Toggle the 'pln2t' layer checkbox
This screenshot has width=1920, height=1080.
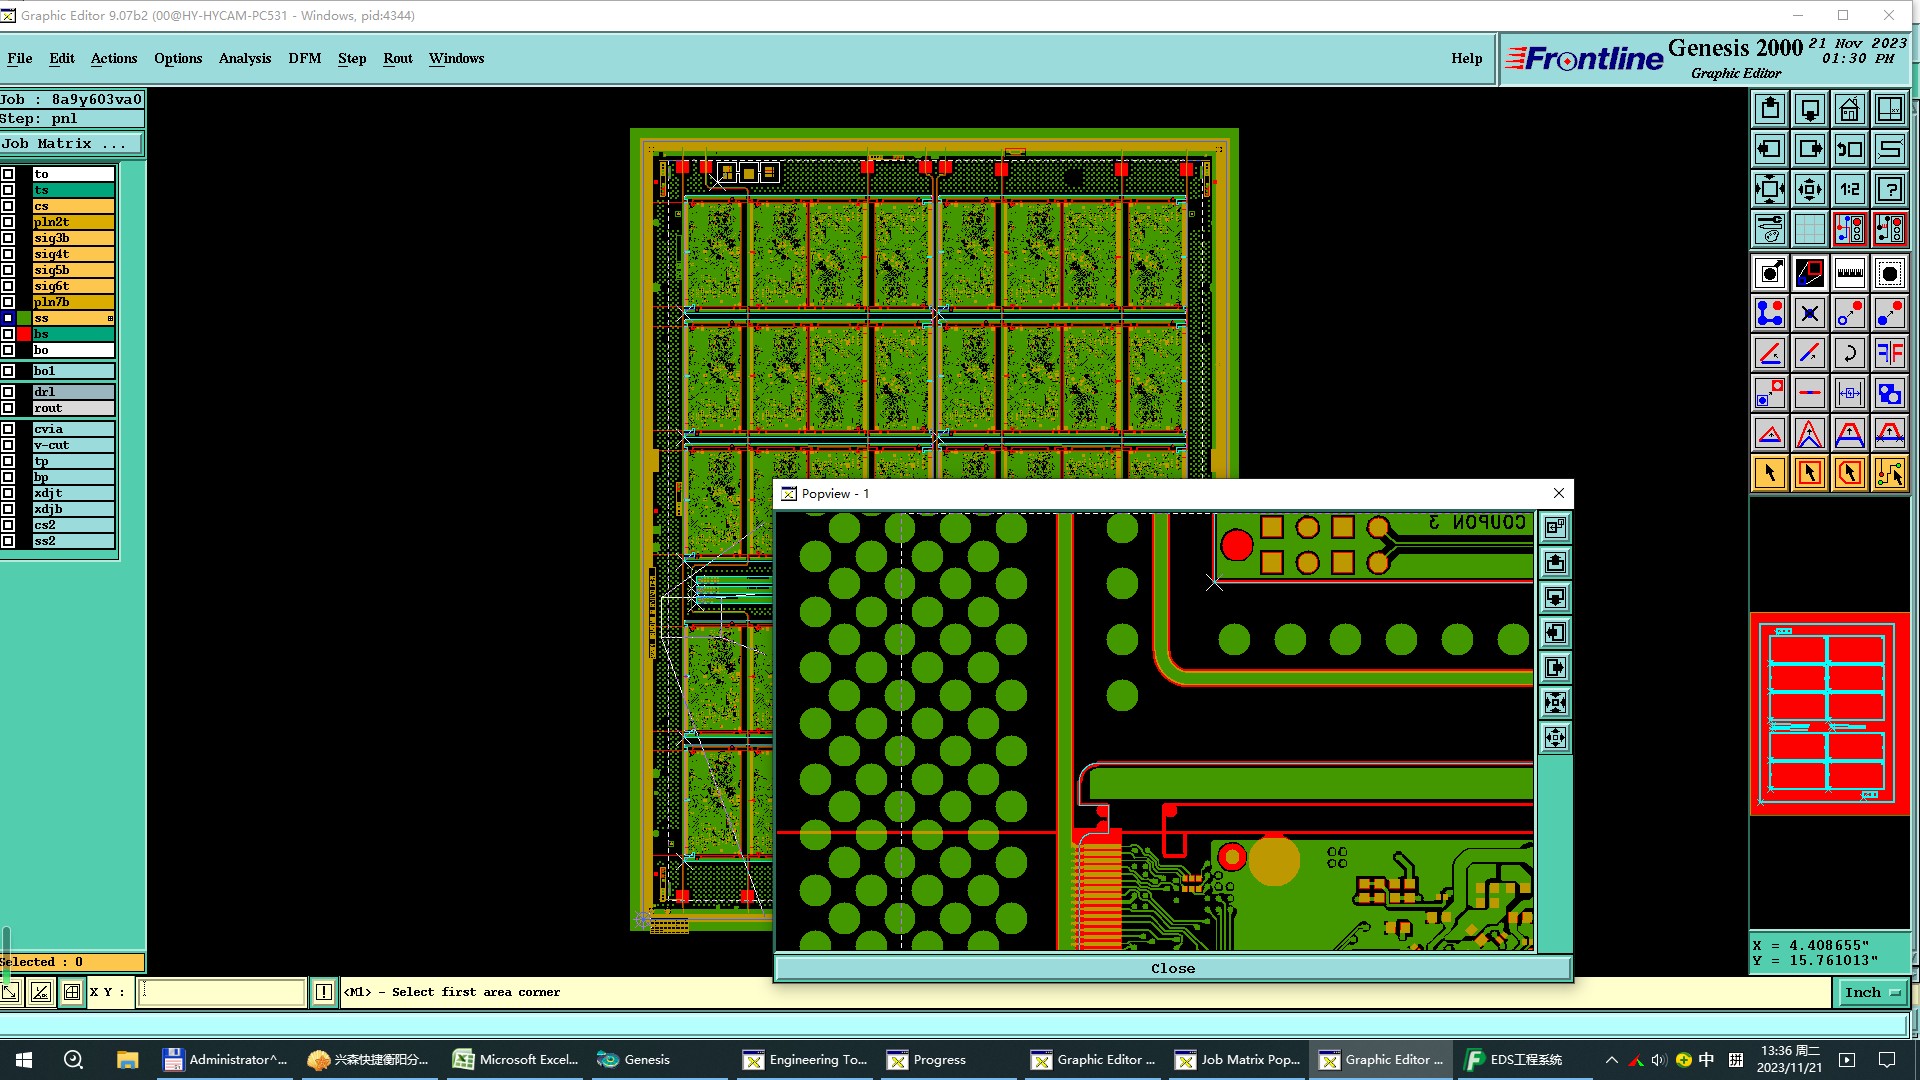point(8,222)
